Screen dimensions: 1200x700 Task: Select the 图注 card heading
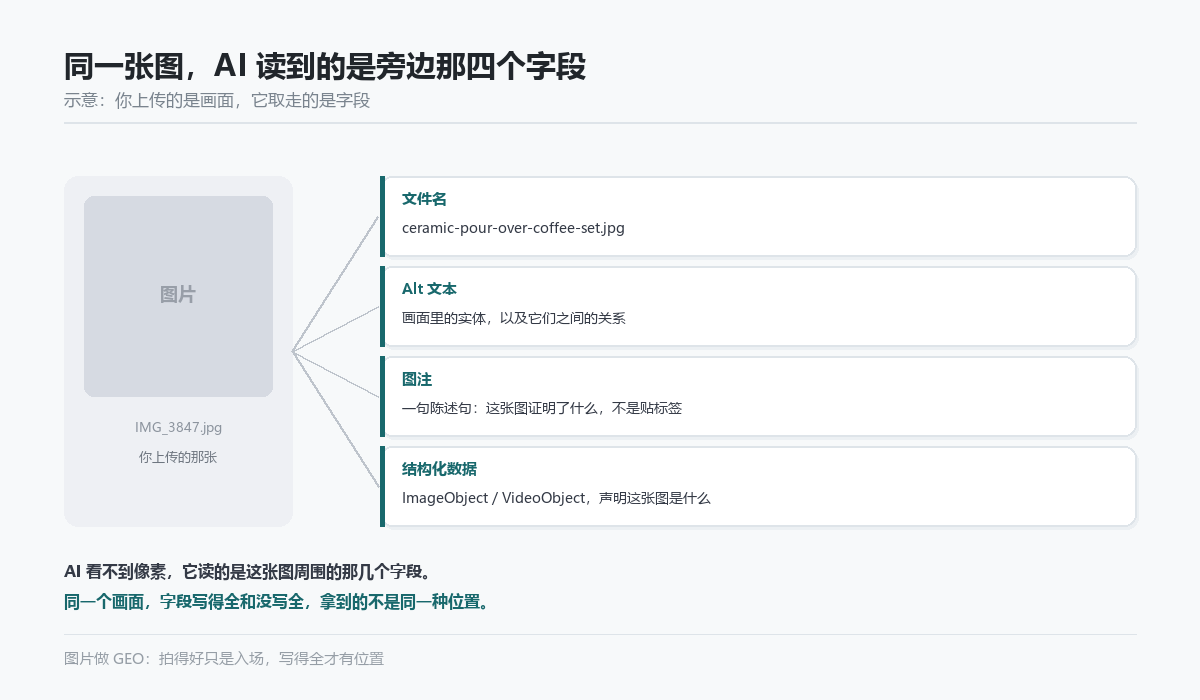click(x=417, y=379)
